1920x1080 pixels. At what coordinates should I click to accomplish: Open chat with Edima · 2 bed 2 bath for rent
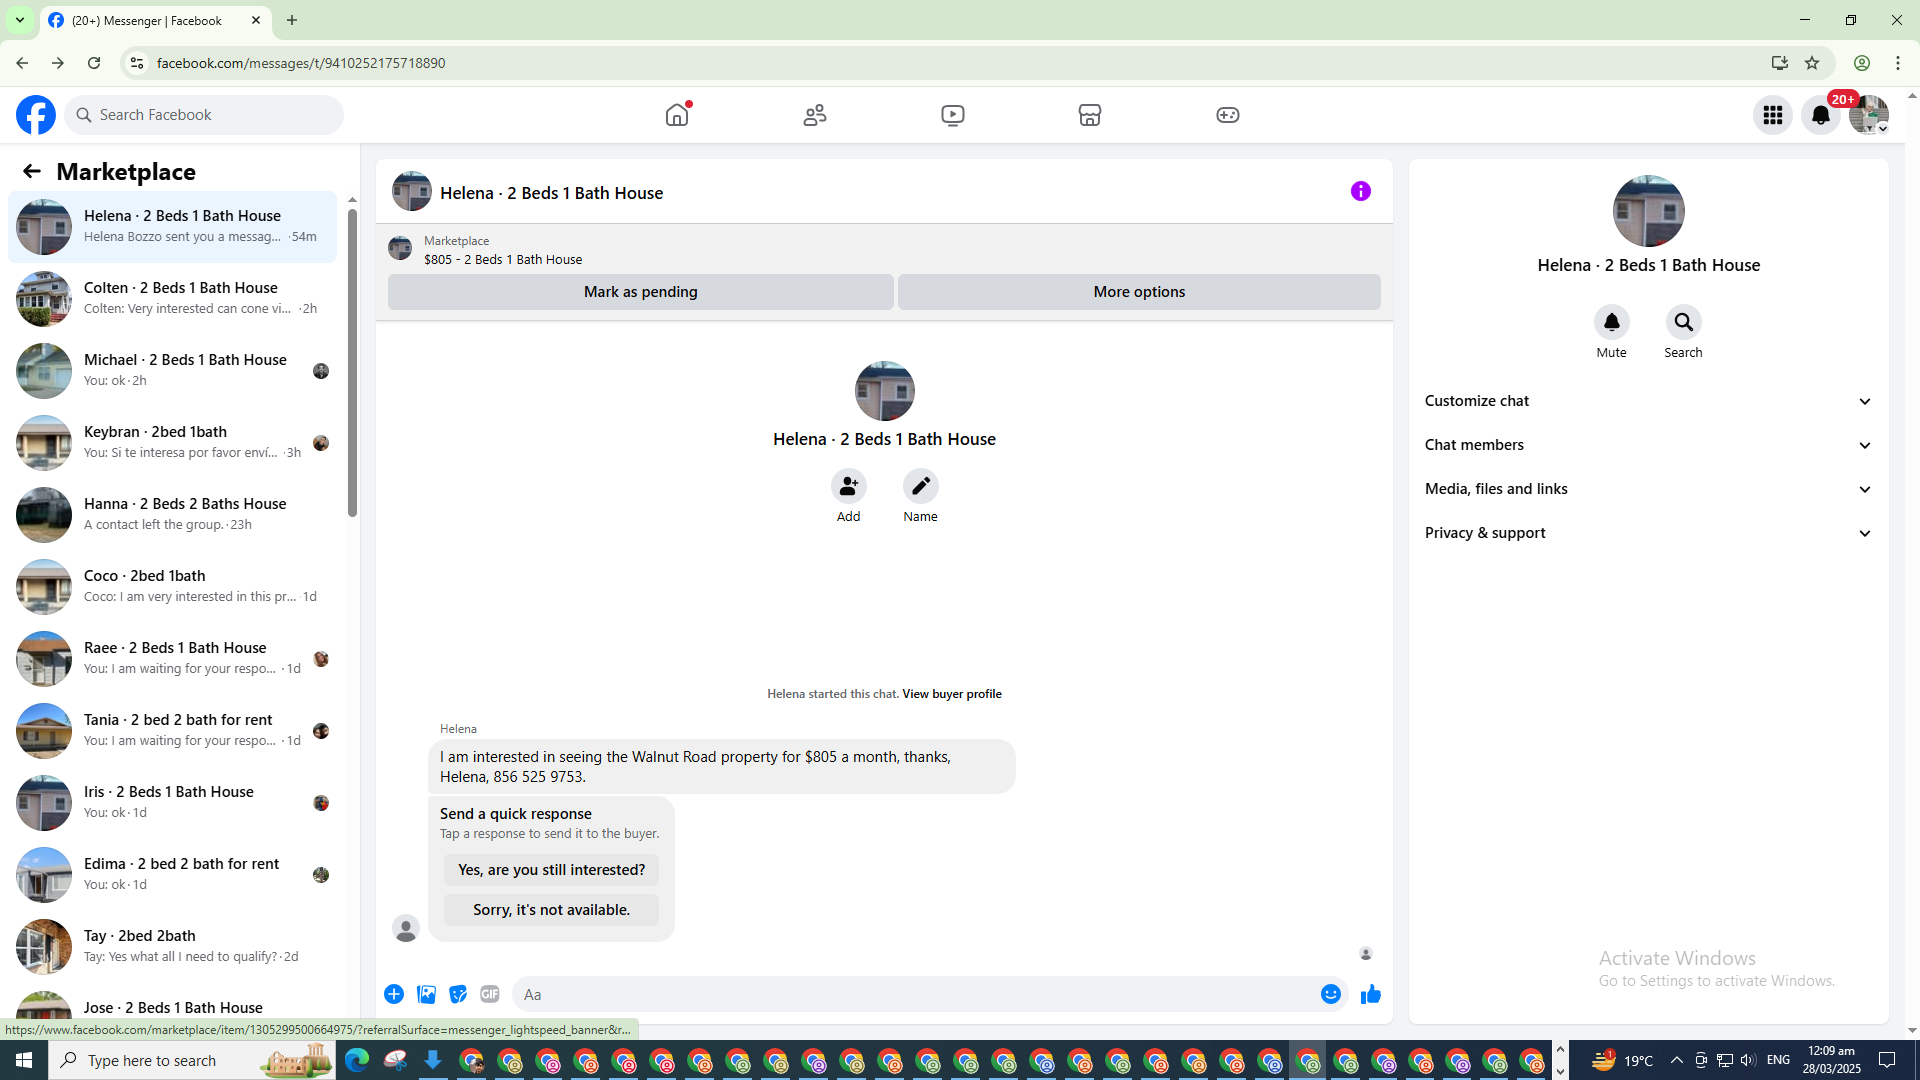click(x=172, y=875)
